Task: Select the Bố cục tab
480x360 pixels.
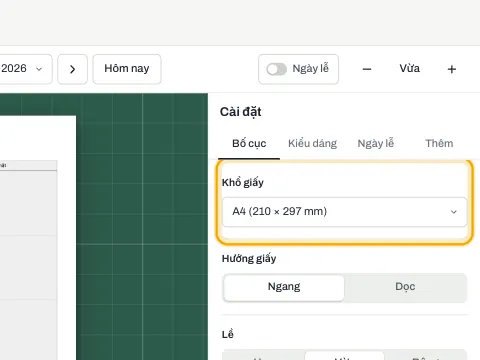Action: [x=249, y=144]
